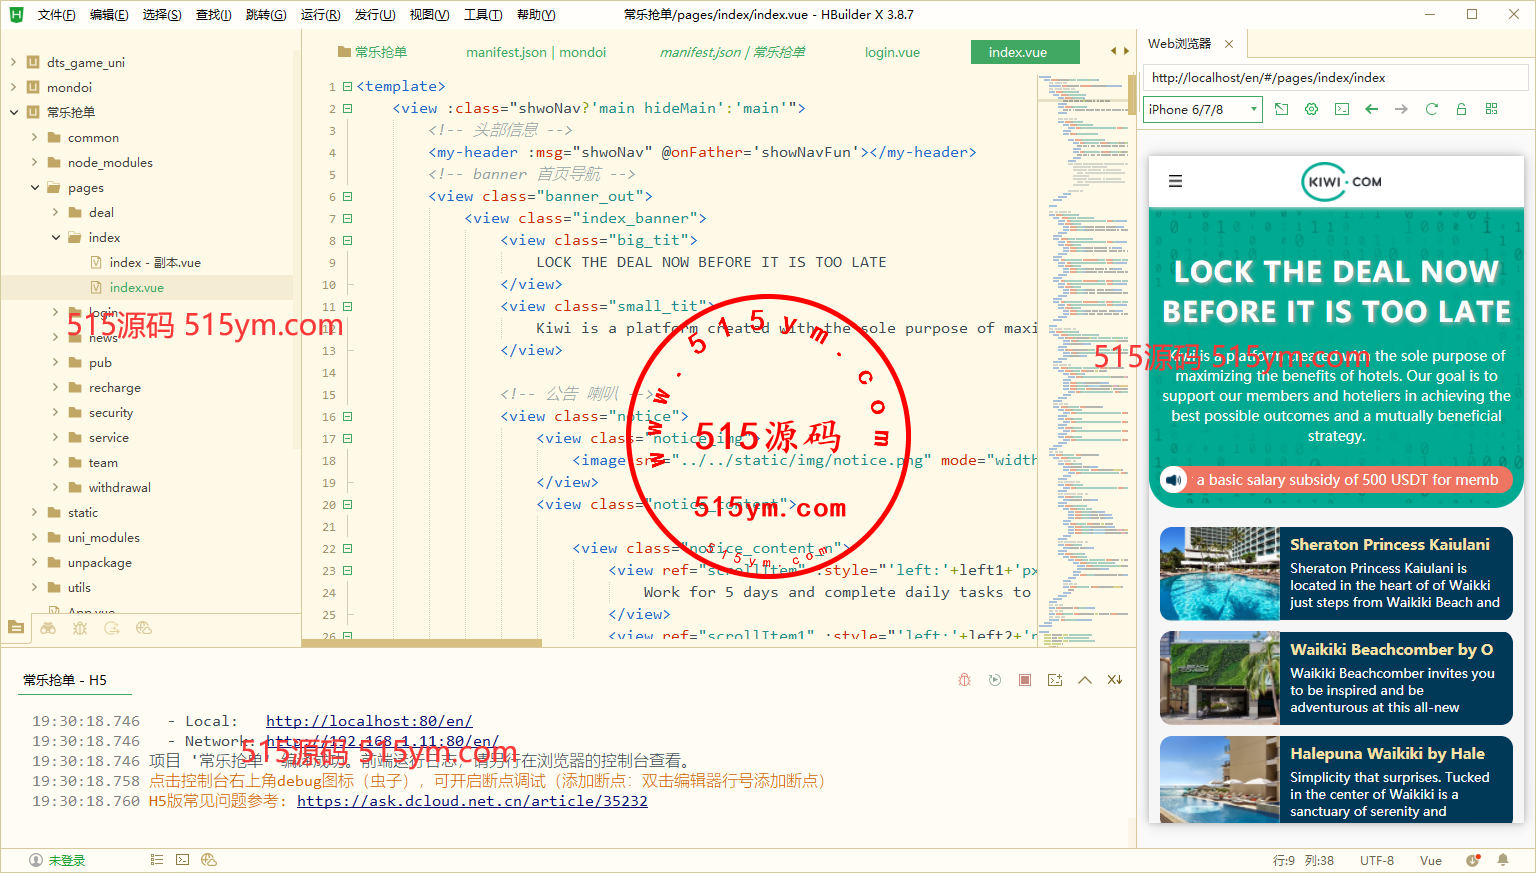Open the iPhone 6/7/8 device dropdown

(1202, 109)
